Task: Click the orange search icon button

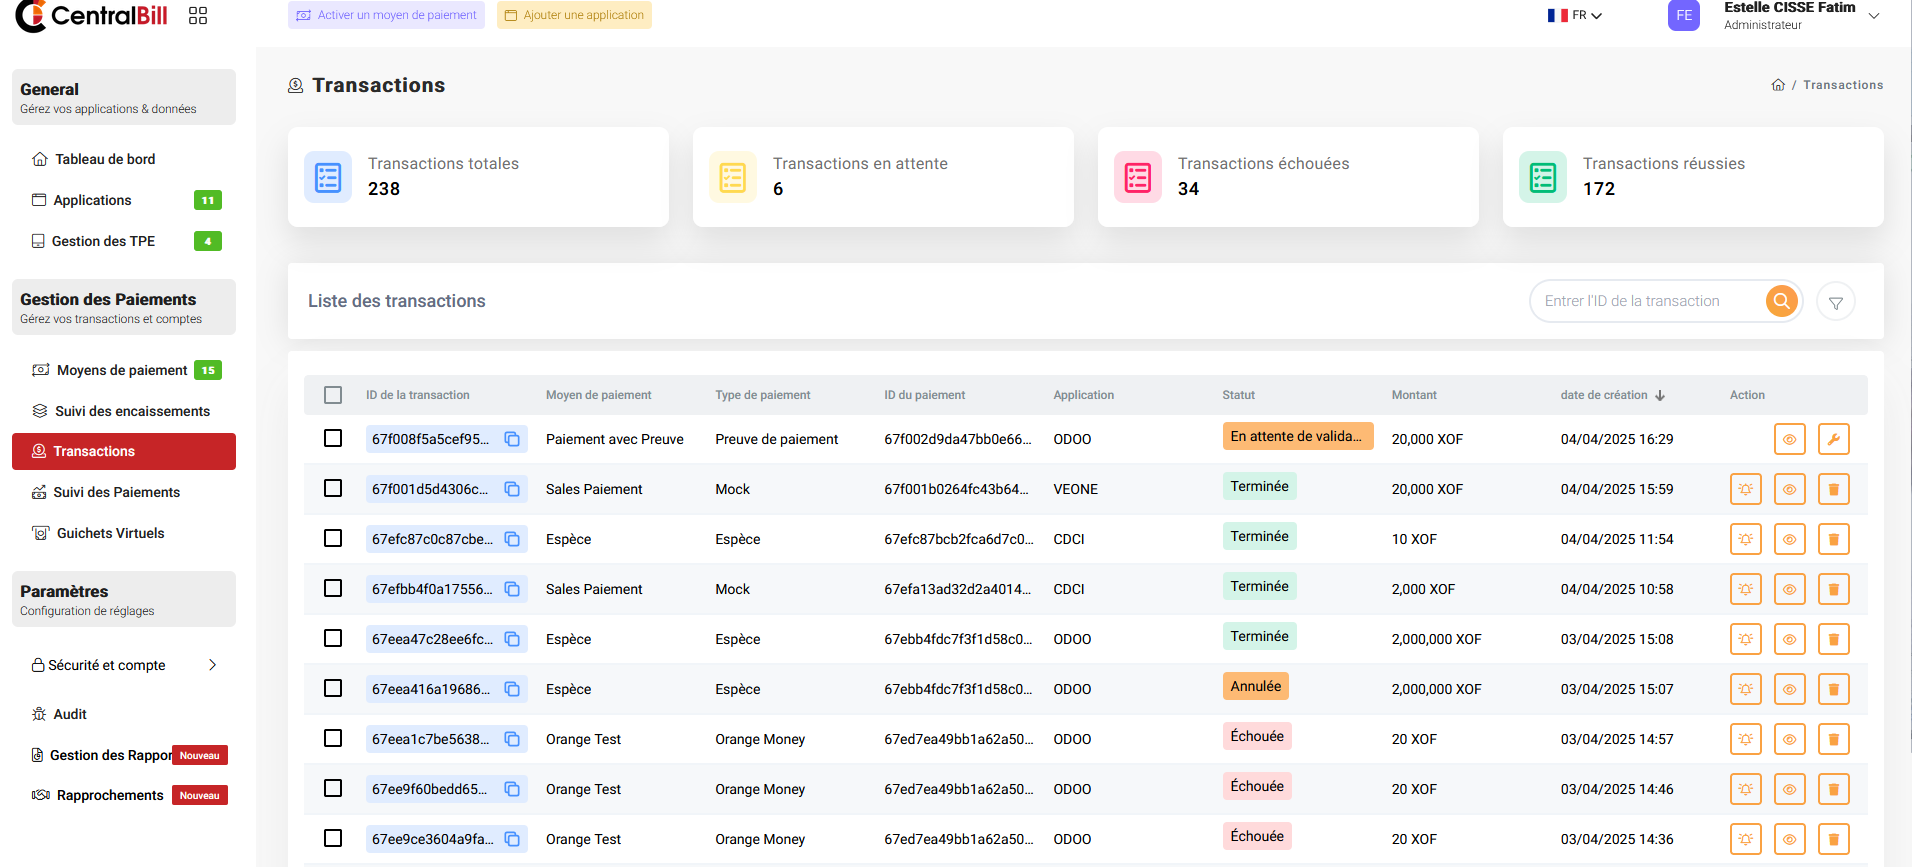Action: tap(1781, 301)
